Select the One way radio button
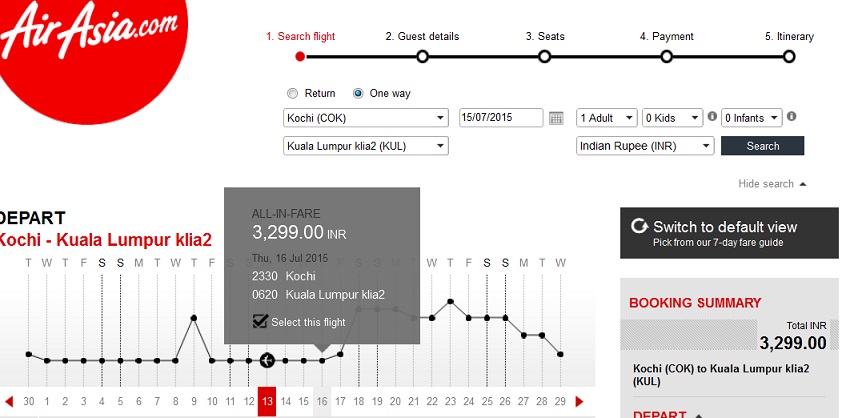The height and width of the screenshot is (418, 842). coord(358,93)
